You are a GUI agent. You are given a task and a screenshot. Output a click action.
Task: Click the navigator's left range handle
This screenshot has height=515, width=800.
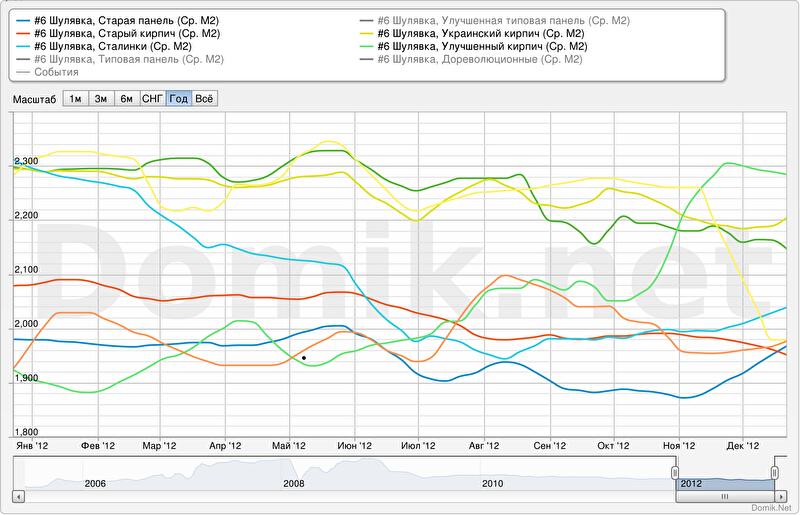pyautogui.click(x=675, y=471)
